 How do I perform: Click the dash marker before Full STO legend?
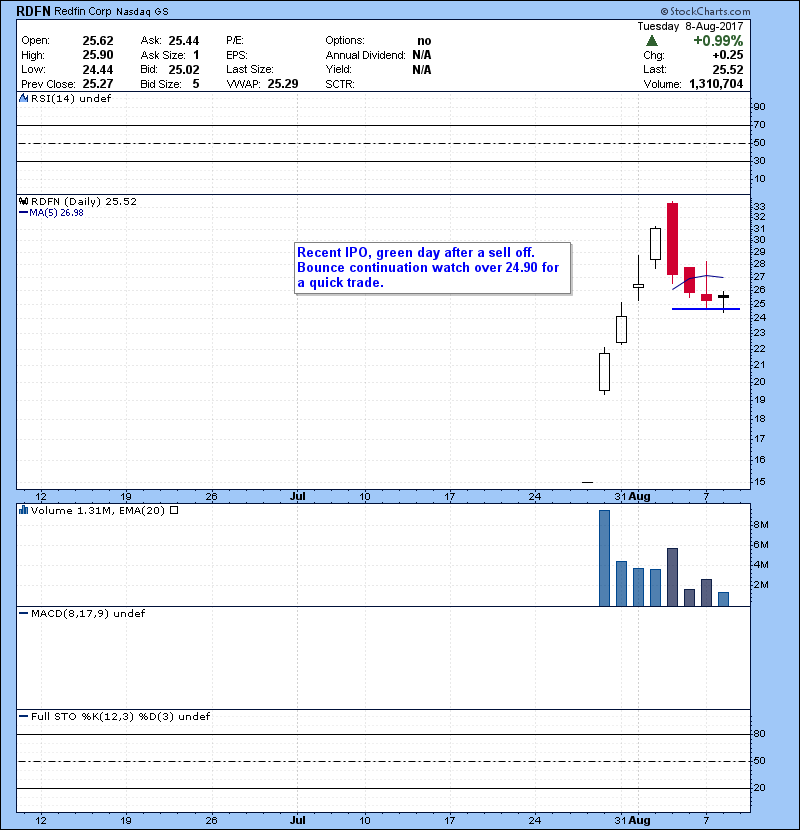(x=23, y=717)
